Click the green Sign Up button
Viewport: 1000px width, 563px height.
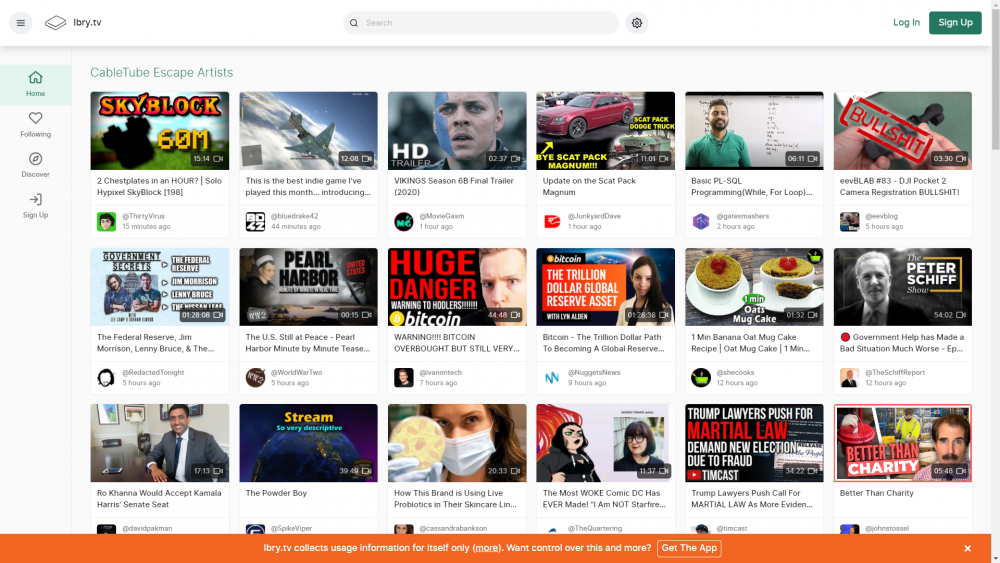[x=955, y=22]
